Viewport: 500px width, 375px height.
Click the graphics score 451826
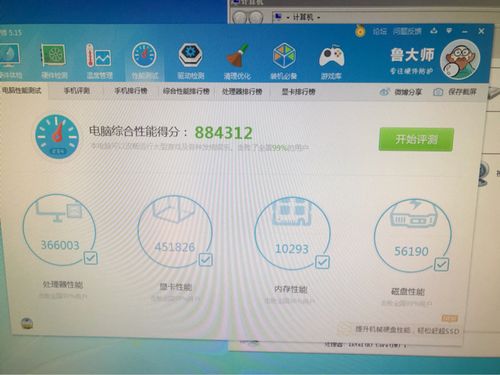(x=175, y=247)
